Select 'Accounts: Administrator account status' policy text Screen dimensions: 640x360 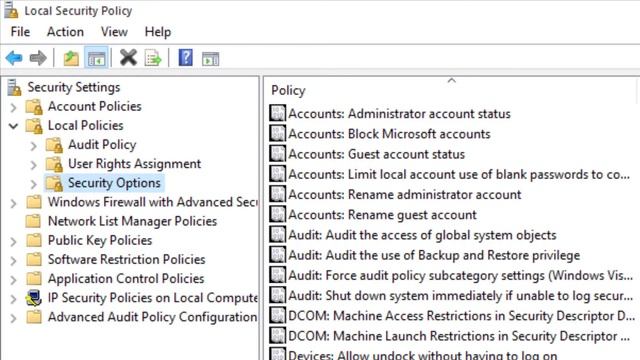[x=400, y=114]
